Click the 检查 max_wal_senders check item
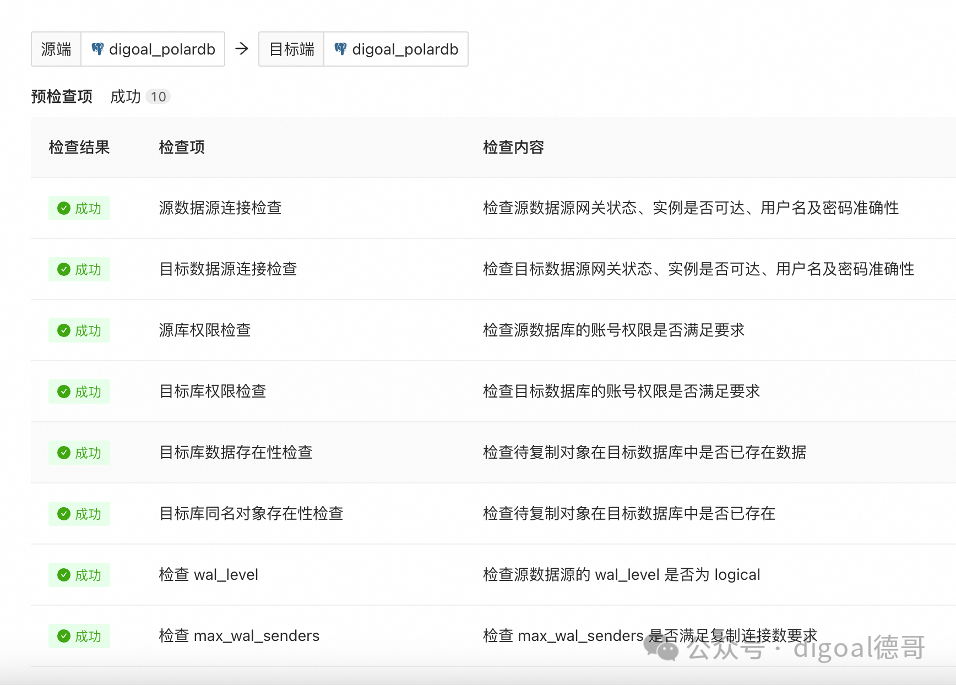956x686 pixels. [x=239, y=635]
